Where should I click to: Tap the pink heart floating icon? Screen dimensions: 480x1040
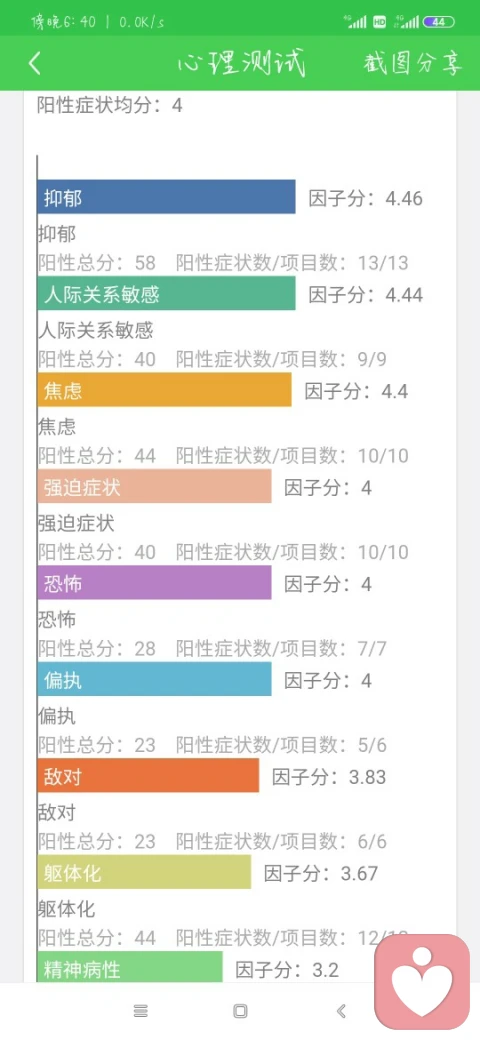tap(422, 982)
